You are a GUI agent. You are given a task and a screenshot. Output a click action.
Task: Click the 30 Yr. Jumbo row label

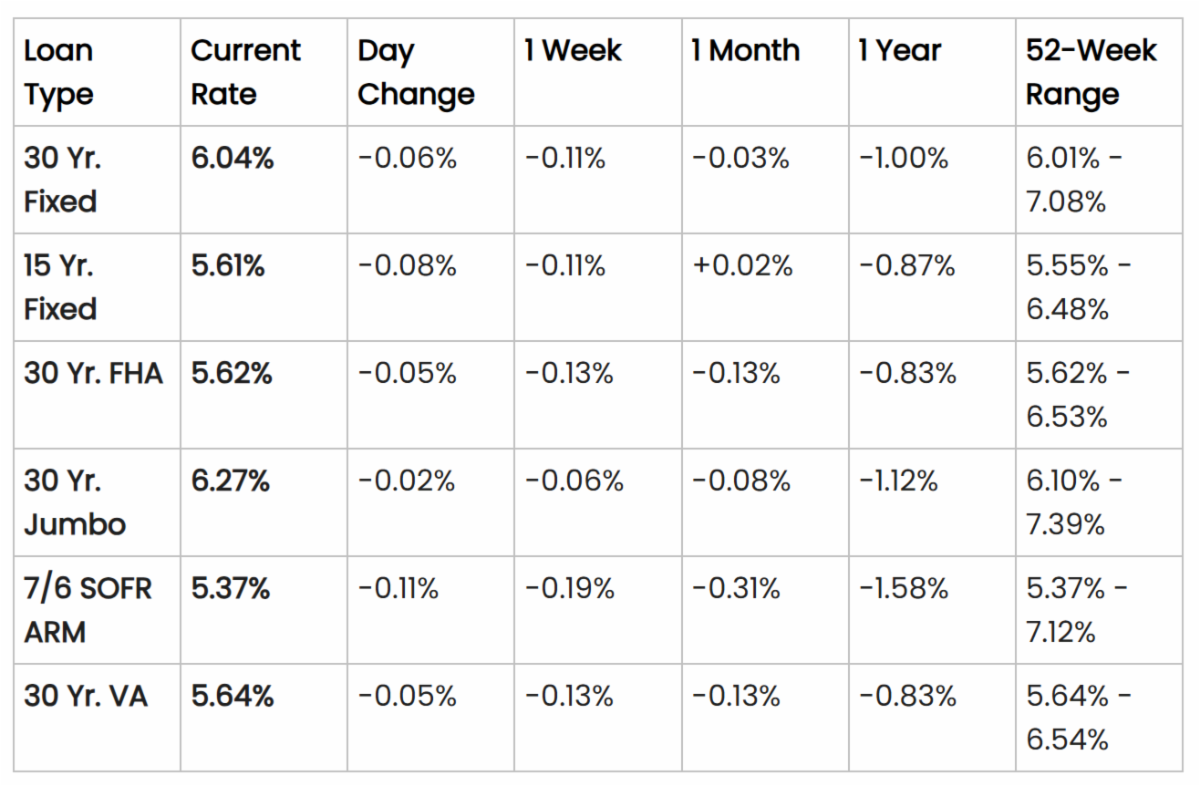pos(75,502)
